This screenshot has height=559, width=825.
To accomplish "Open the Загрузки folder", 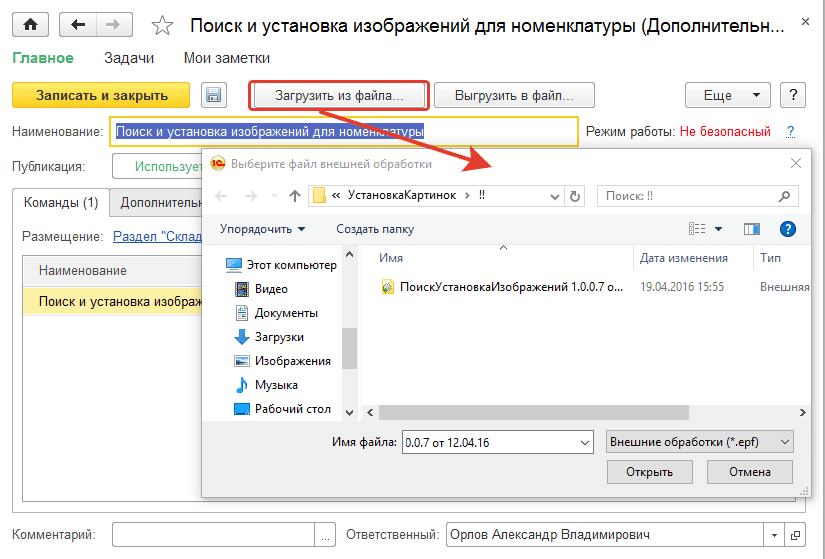I will pos(269,337).
